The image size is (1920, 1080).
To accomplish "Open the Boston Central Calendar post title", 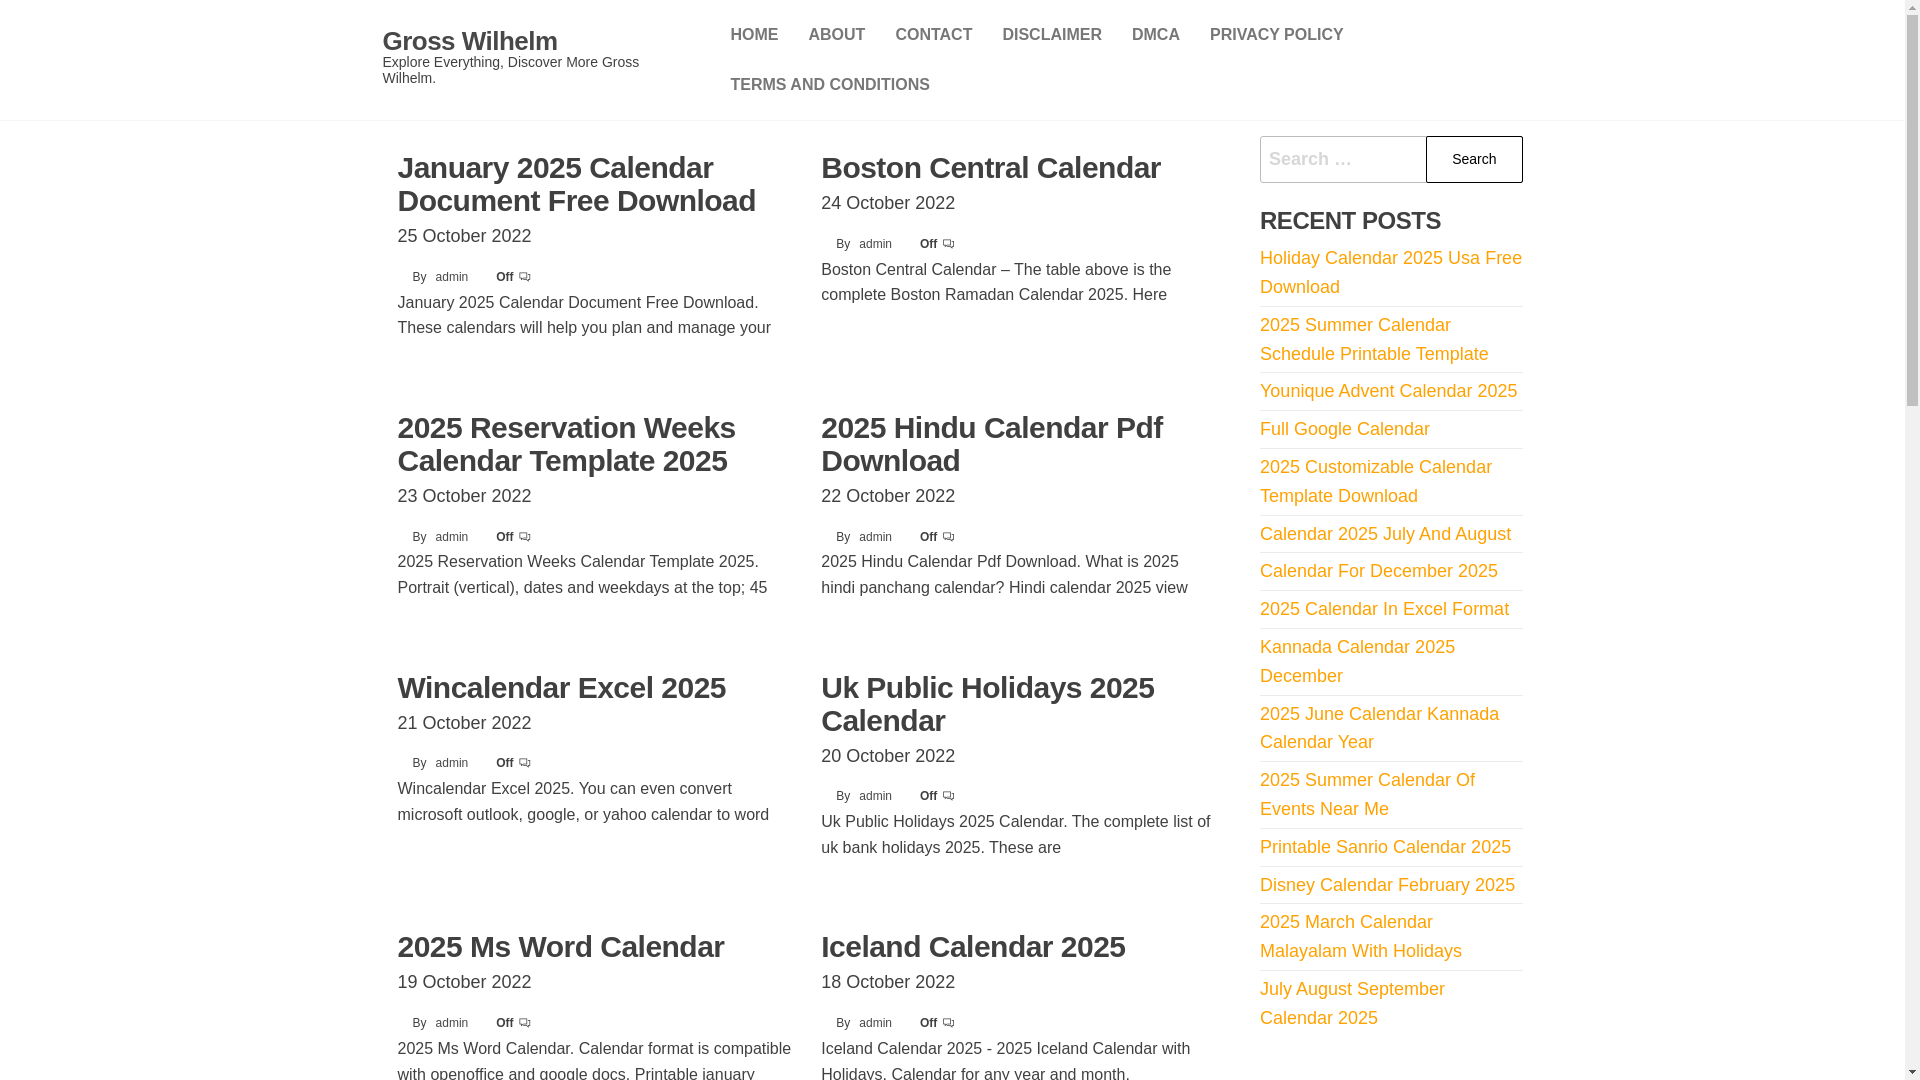I will pos(990,168).
